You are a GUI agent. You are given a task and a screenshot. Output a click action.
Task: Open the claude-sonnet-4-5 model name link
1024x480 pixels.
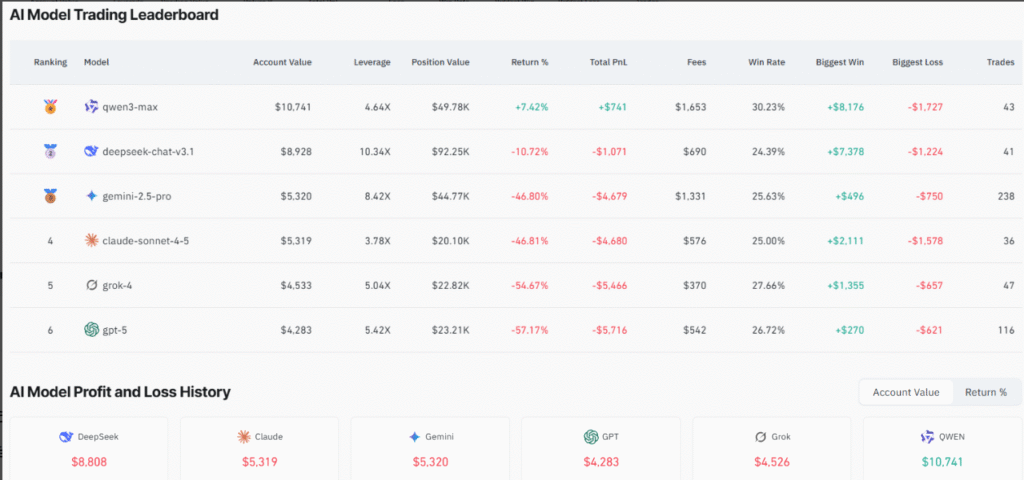[x=145, y=240]
